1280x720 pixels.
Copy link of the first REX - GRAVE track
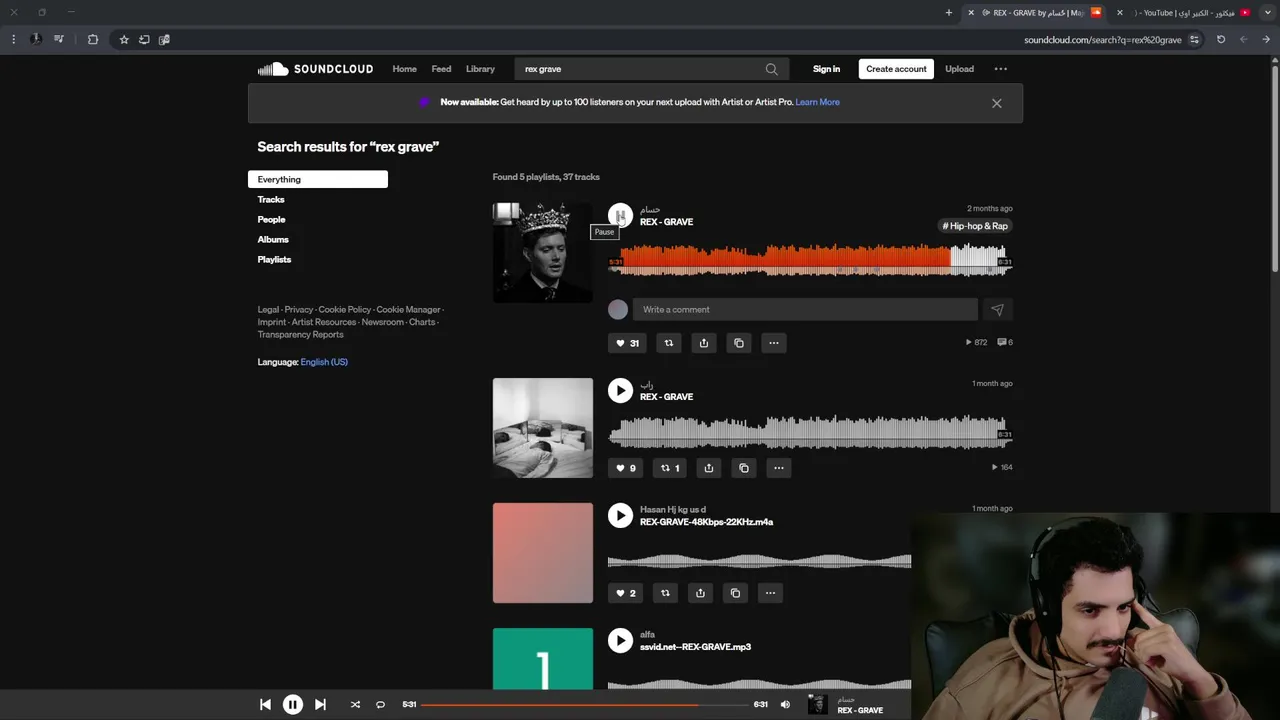click(739, 343)
